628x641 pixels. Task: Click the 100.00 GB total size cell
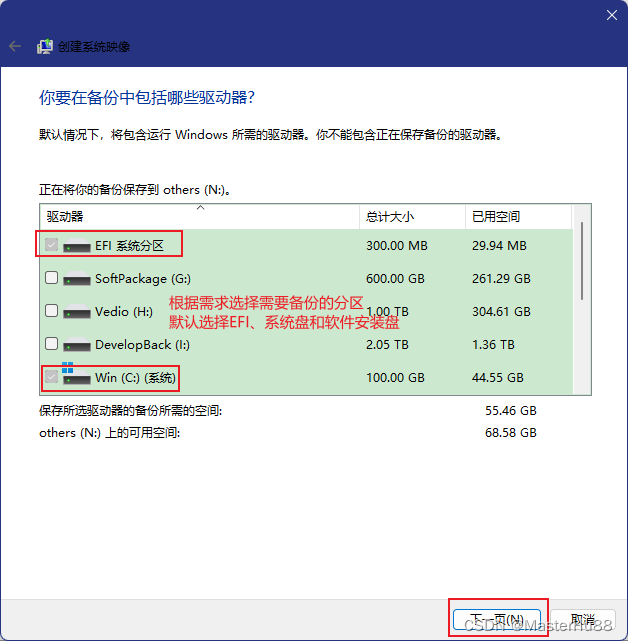[x=395, y=378]
